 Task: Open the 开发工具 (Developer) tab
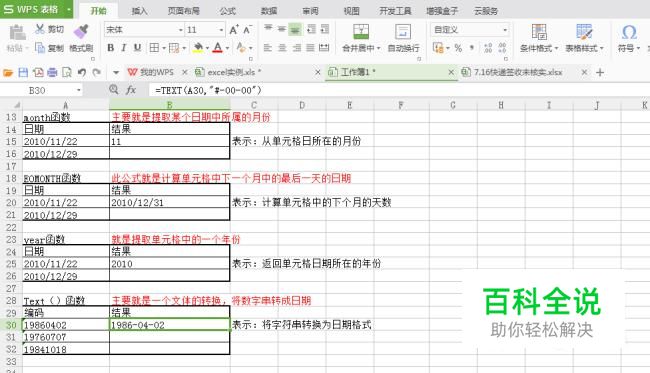pos(395,11)
